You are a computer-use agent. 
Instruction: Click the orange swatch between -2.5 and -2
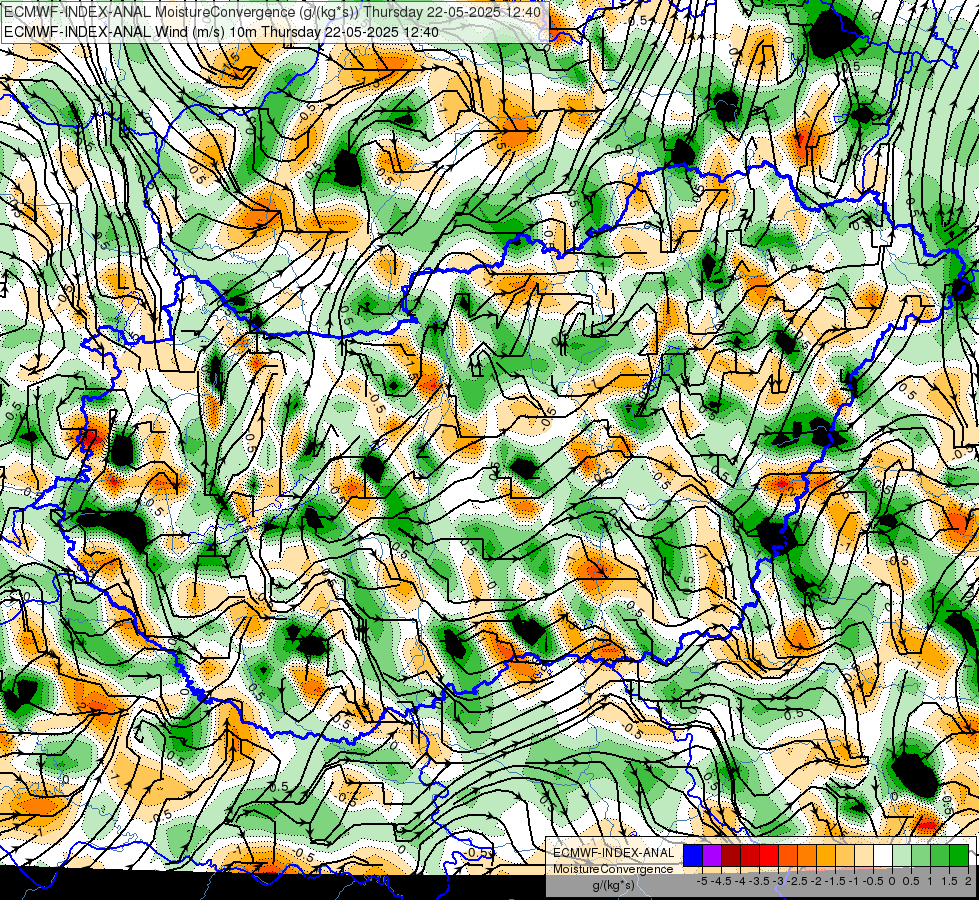pyautogui.click(x=807, y=855)
